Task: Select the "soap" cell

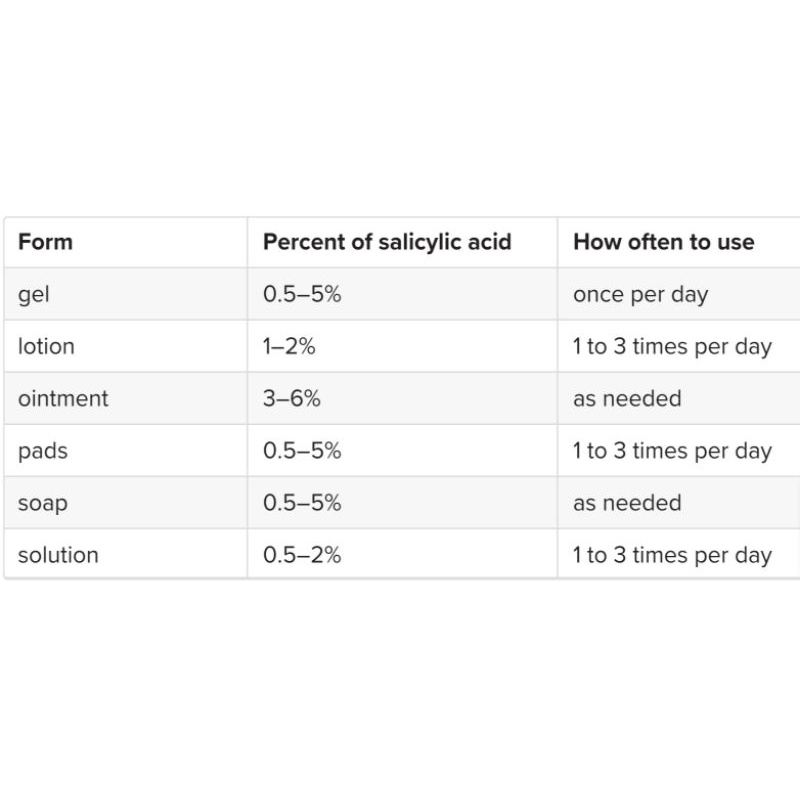Action: point(43,503)
